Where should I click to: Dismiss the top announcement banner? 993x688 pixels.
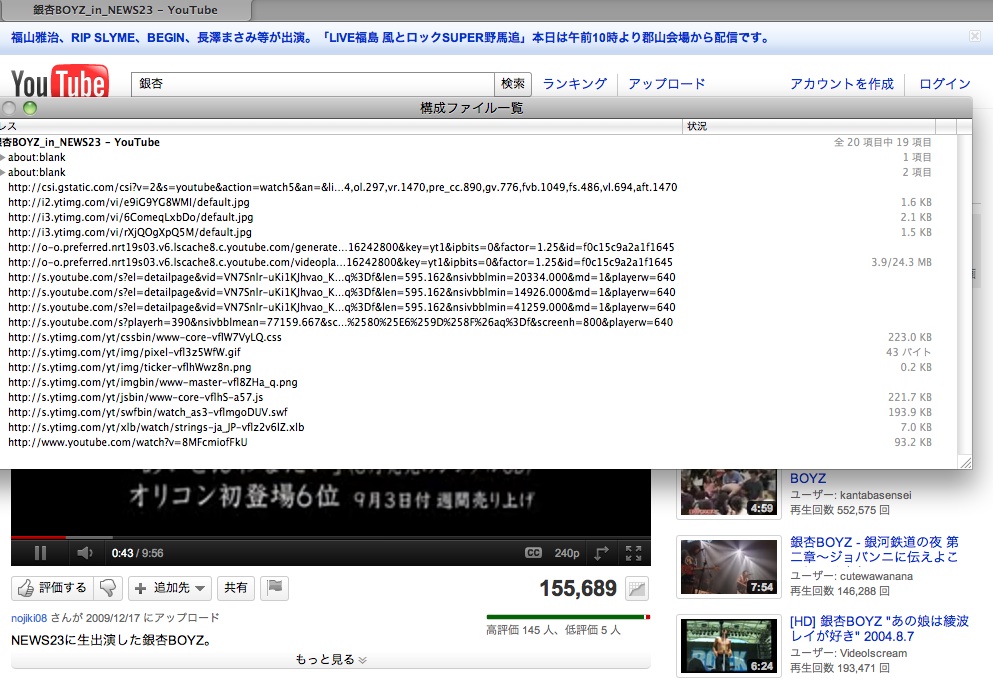pos(975,36)
